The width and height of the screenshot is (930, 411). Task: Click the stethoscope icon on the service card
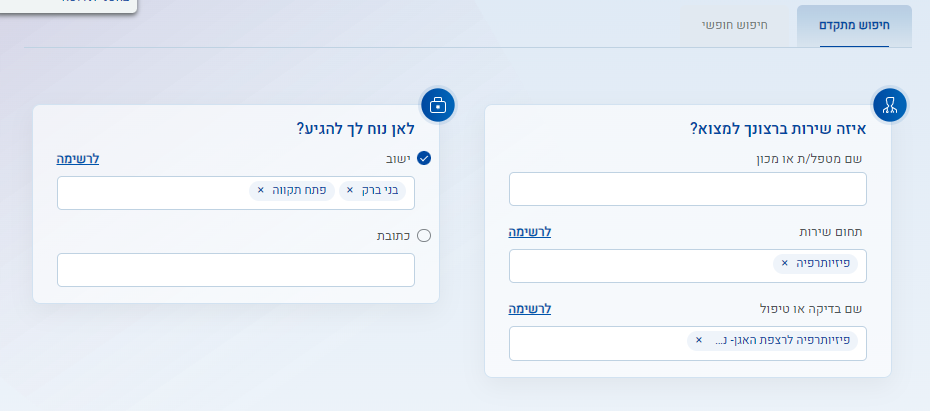pos(889,103)
